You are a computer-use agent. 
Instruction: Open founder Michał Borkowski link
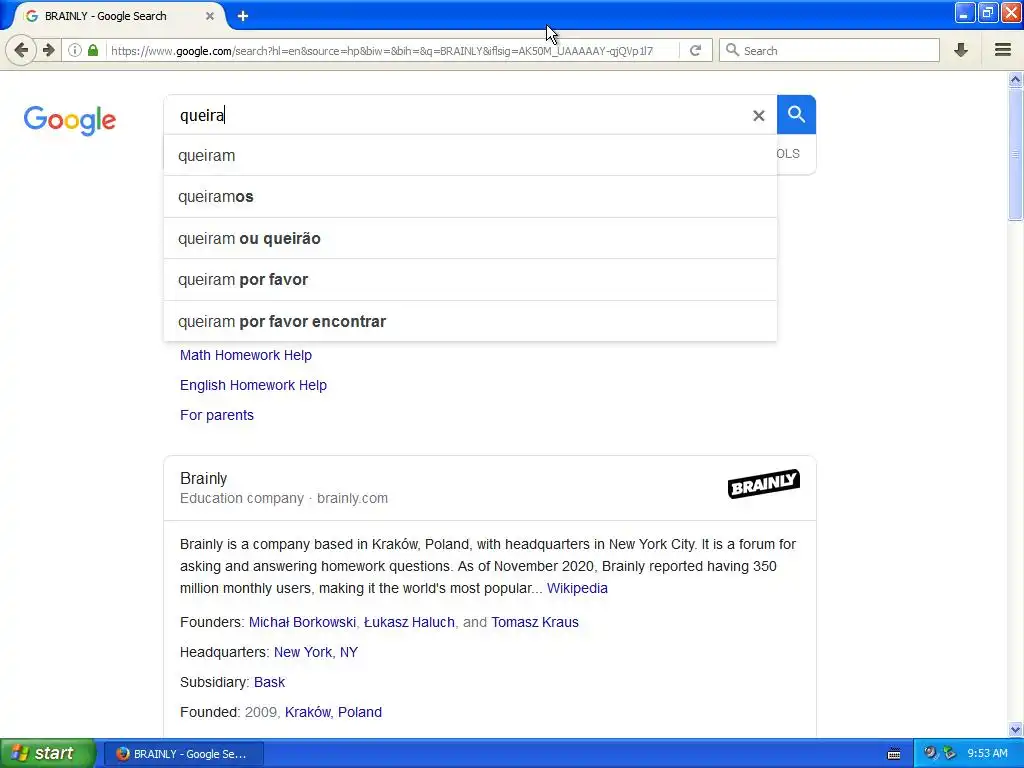click(302, 622)
